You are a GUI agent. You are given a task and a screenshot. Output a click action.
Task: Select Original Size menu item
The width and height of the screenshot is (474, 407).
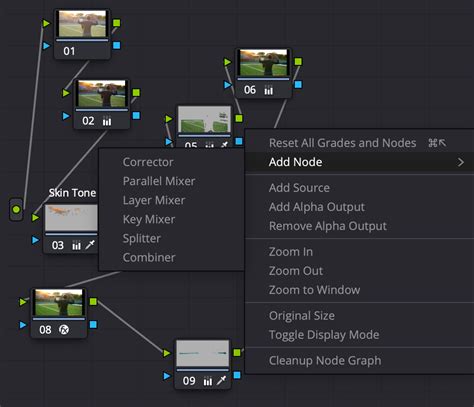[x=302, y=316]
